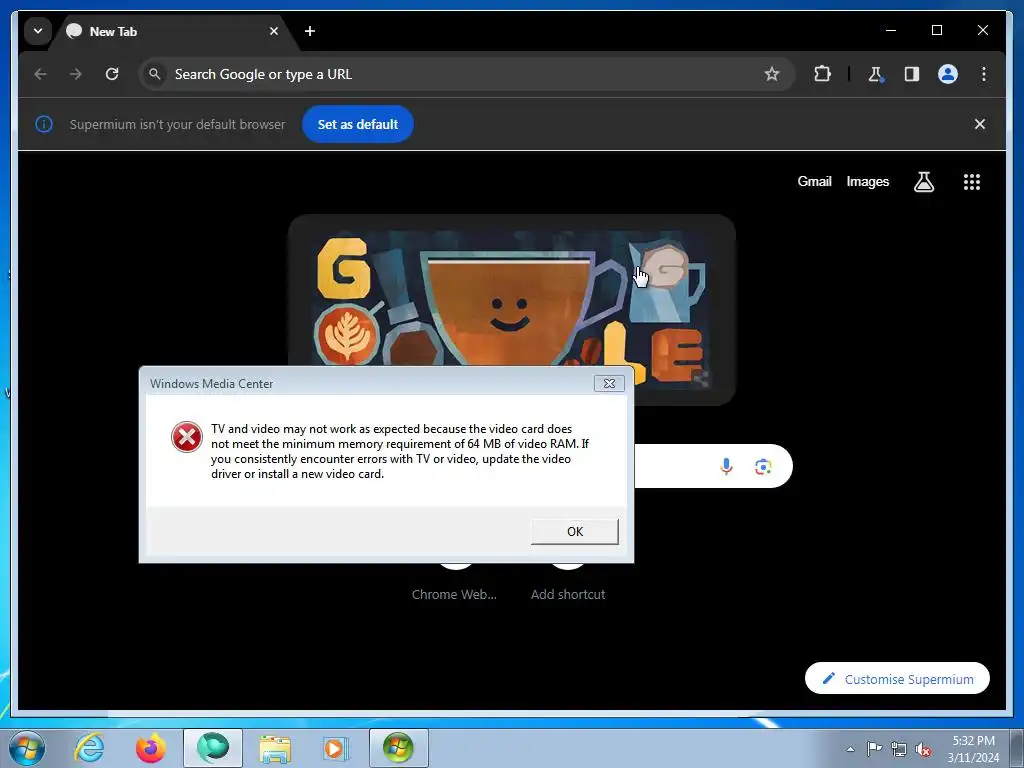Screen dimensions: 1024x768
Task: Open a new tab with plus button
Action: (310, 31)
